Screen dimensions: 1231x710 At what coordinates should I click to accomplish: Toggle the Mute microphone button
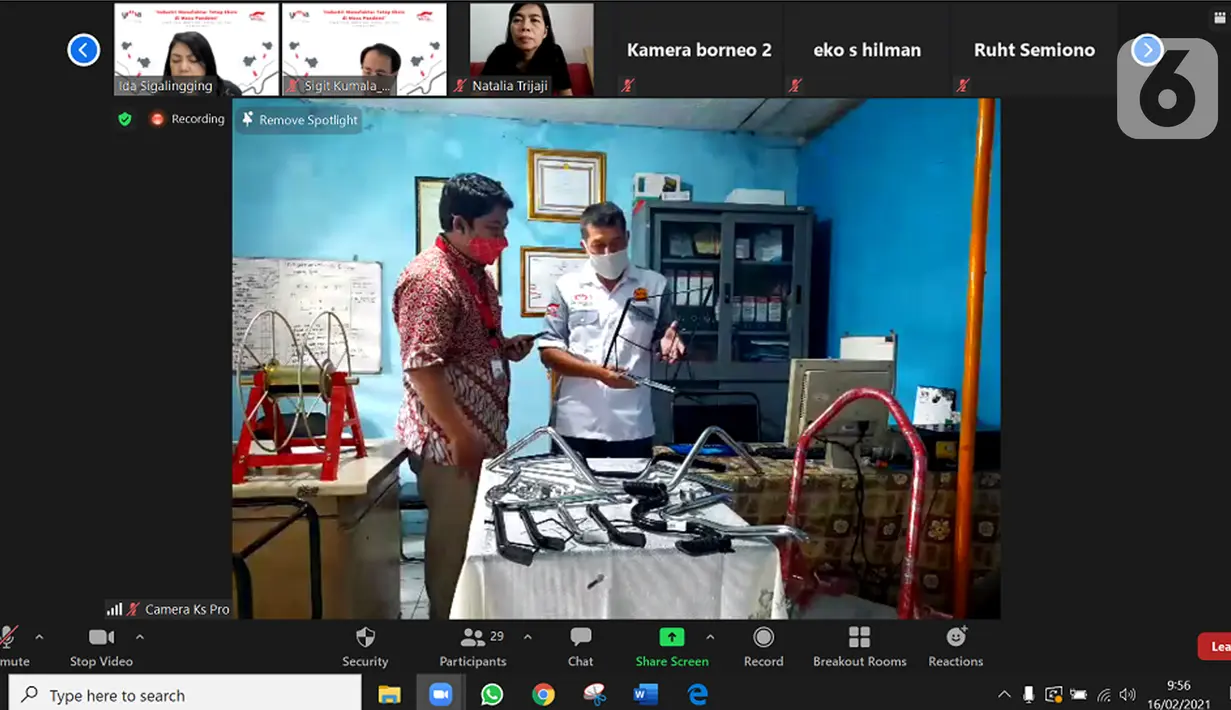tap(10, 645)
